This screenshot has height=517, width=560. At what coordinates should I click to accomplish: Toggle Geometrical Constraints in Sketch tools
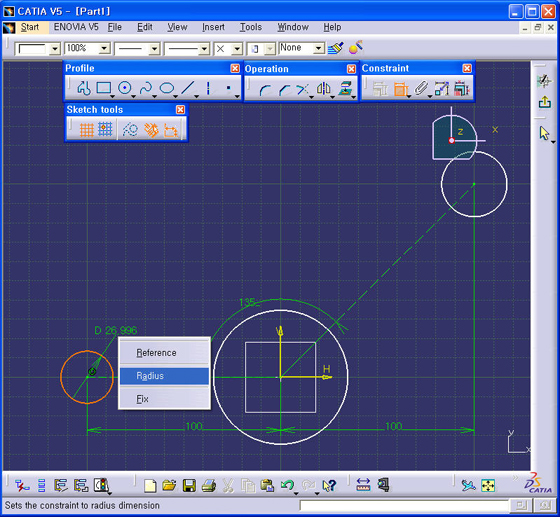point(151,130)
